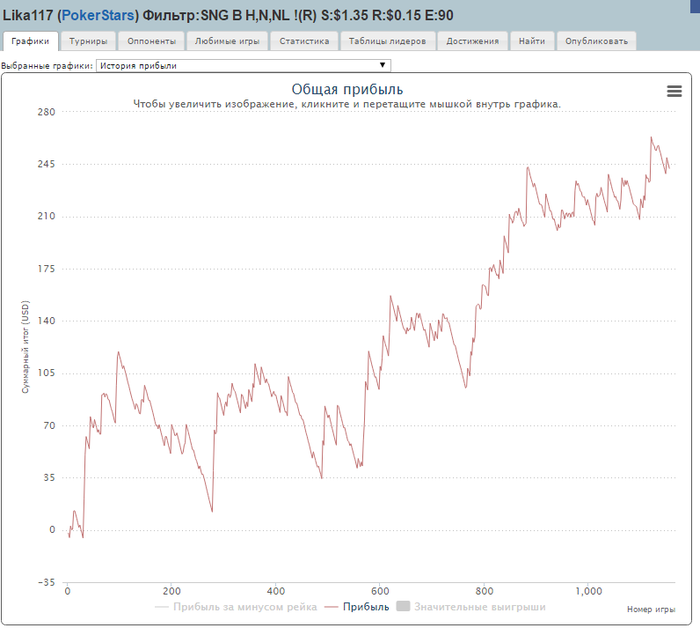This screenshot has width=700, height=628.
Task: Click the 105 y-axis label
Action: pyautogui.click(x=46, y=373)
